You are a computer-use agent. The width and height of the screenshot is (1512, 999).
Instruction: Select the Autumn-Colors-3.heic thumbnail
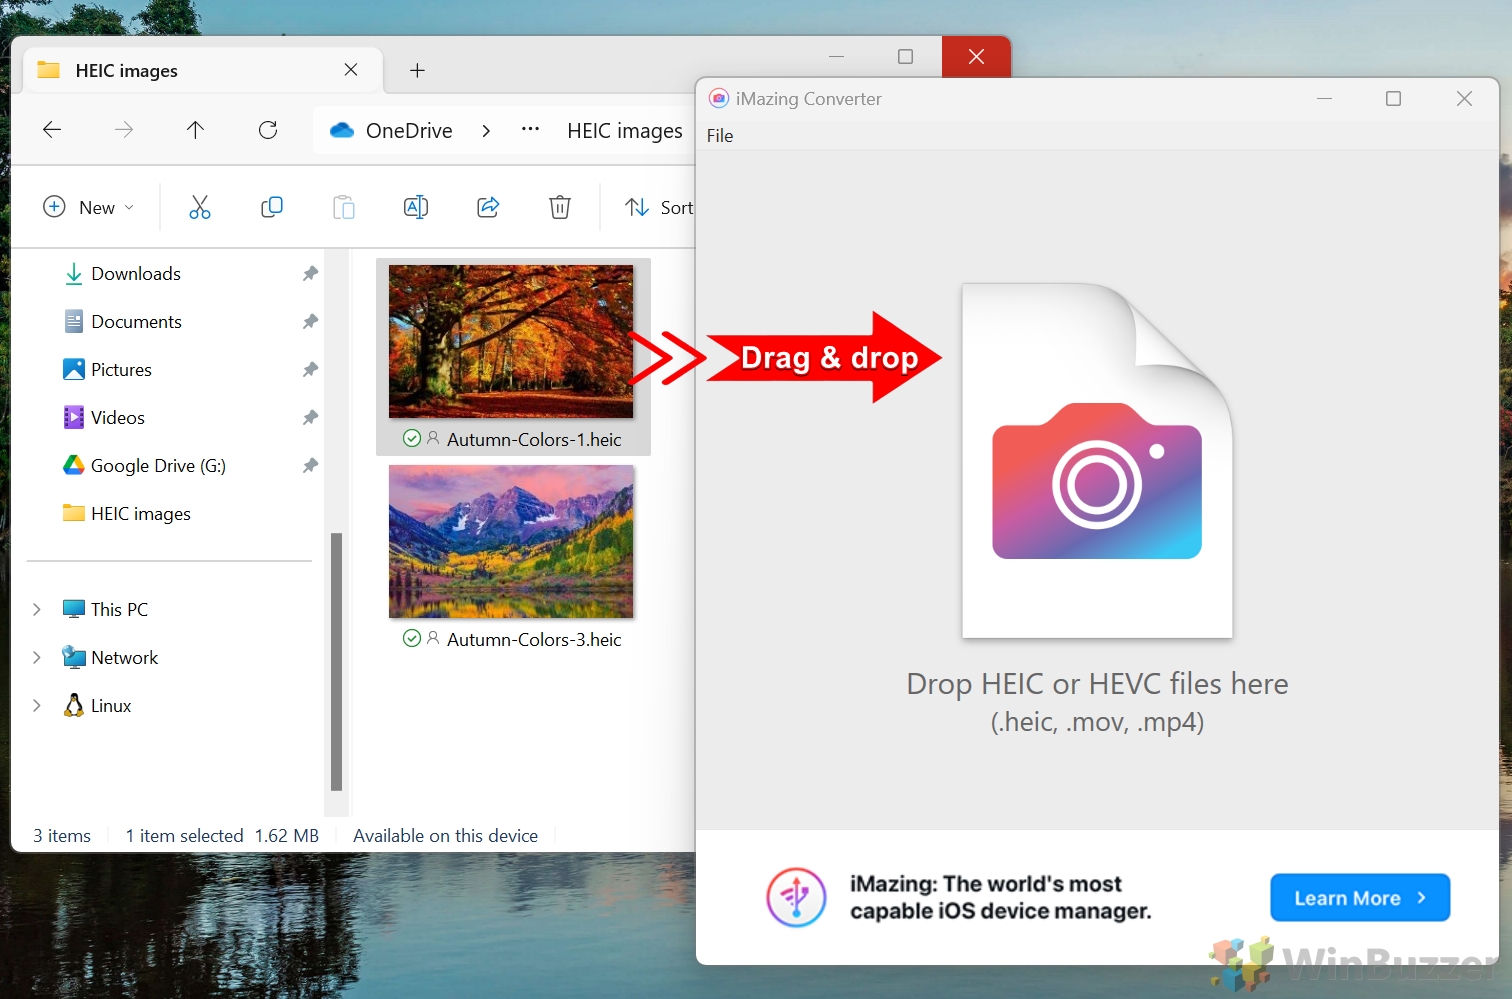pyautogui.click(x=510, y=542)
